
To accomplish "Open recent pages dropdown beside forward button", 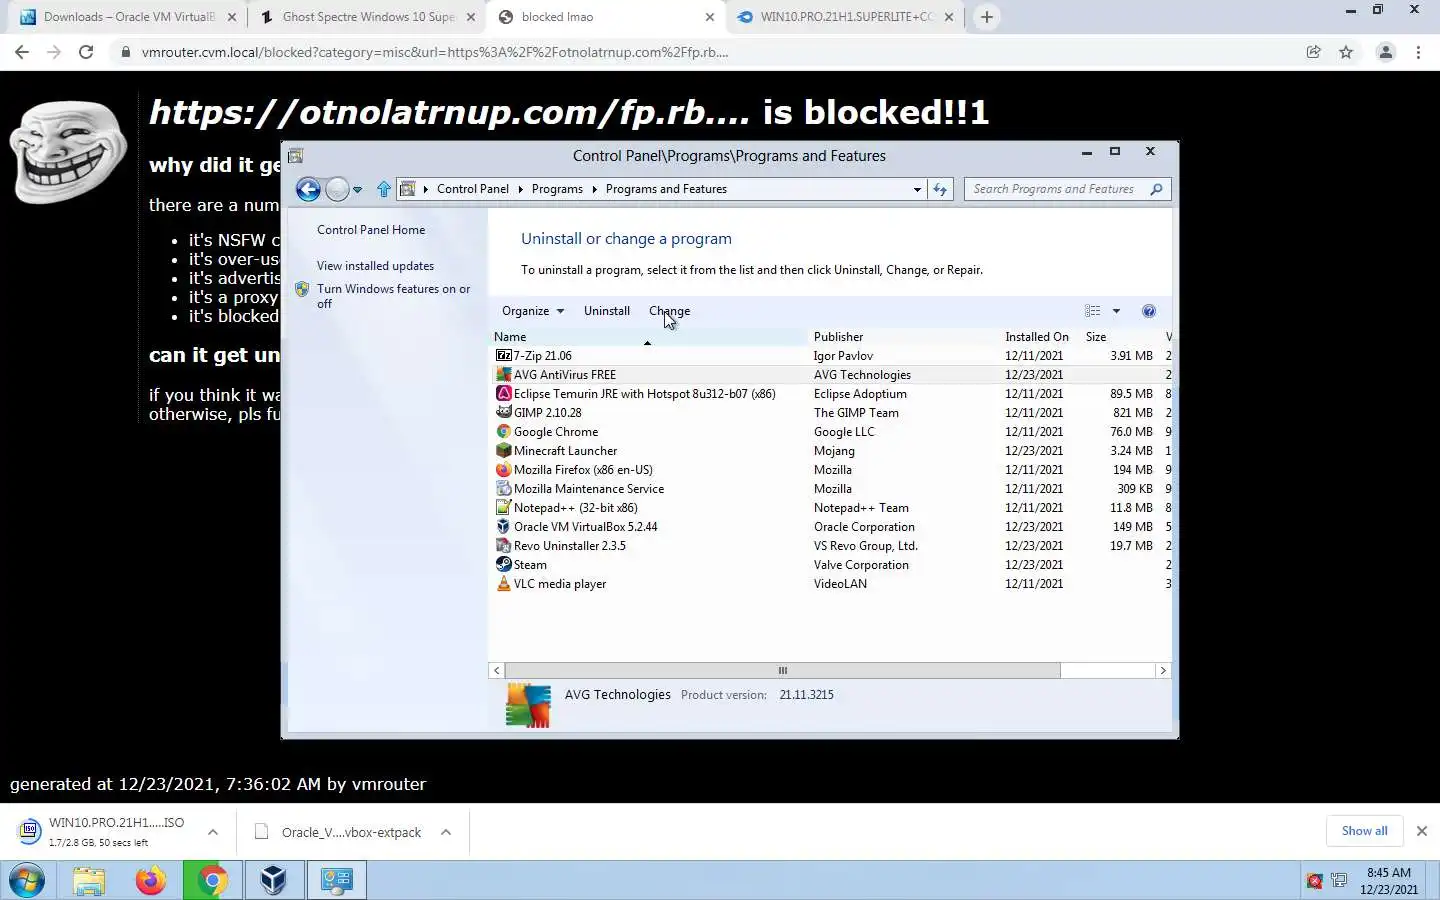I will pyautogui.click(x=357, y=189).
